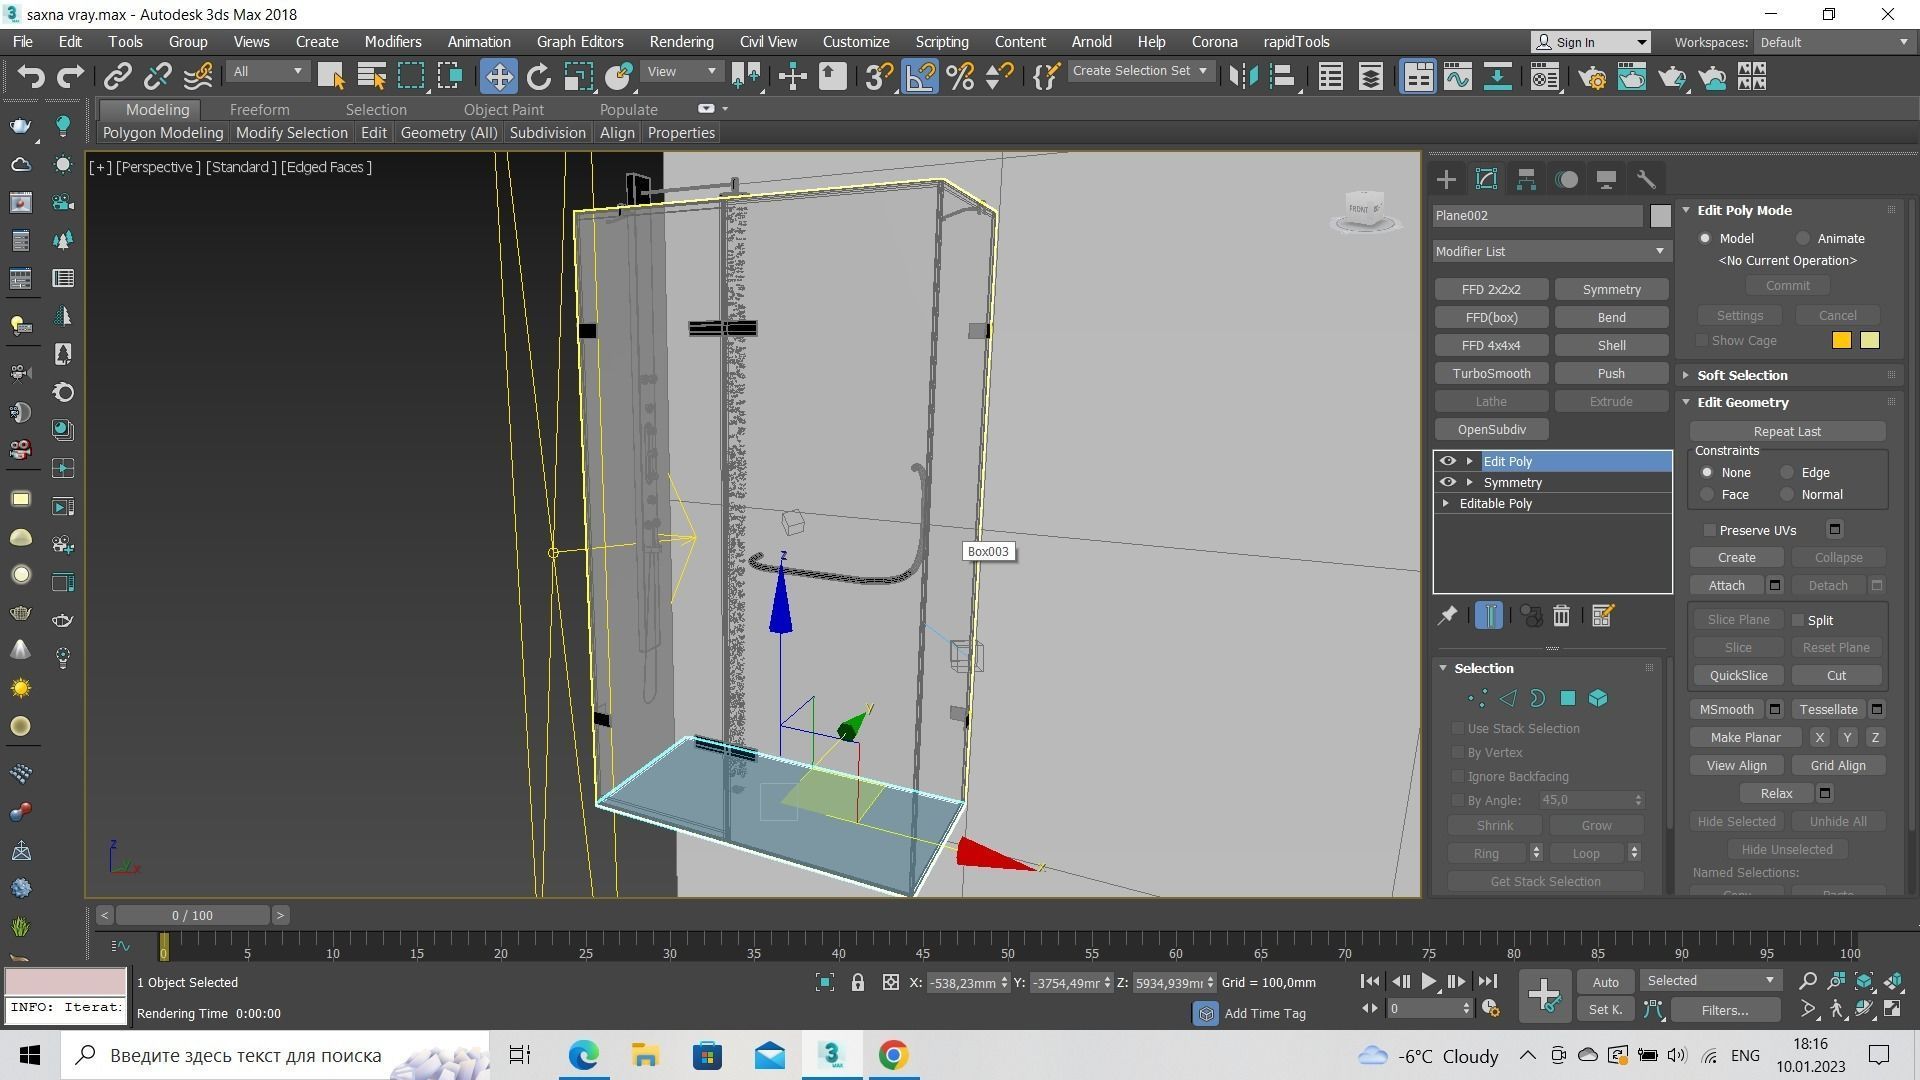Click the pale yellow cage color swatch

(1869, 341)
